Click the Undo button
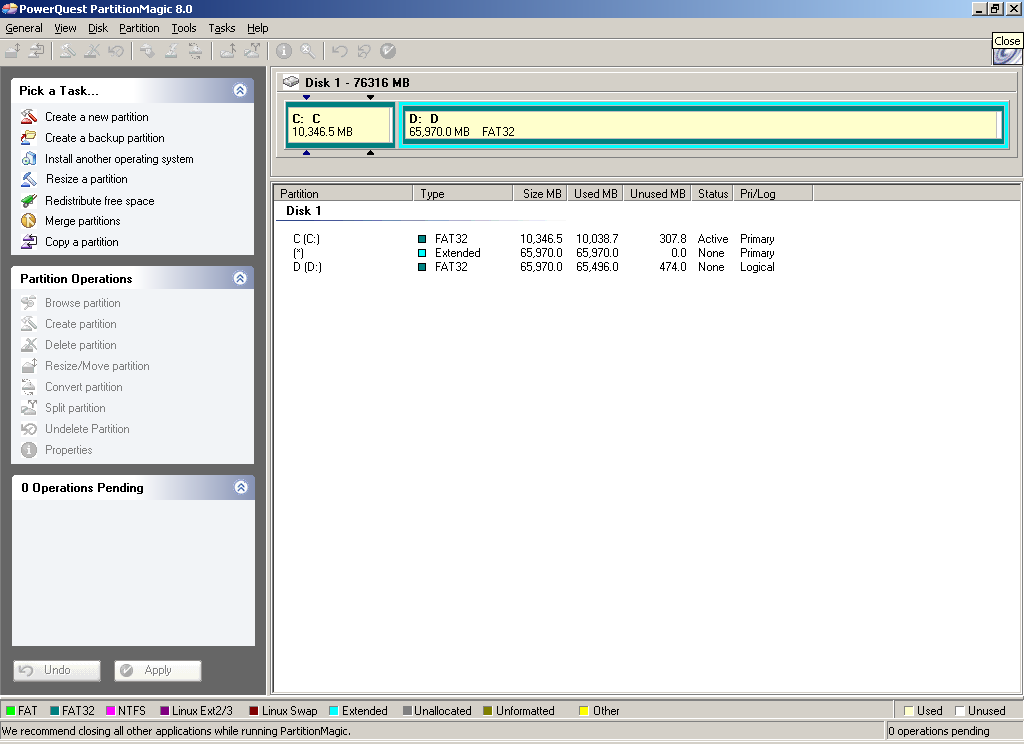Viewport: 1024px width, 744px height. (57, 670)
